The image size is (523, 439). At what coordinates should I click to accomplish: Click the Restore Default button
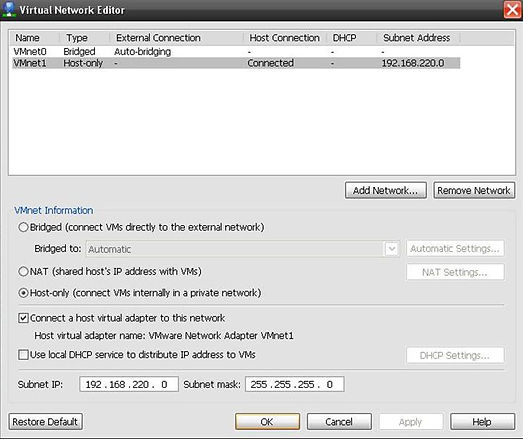pos(45,422)
